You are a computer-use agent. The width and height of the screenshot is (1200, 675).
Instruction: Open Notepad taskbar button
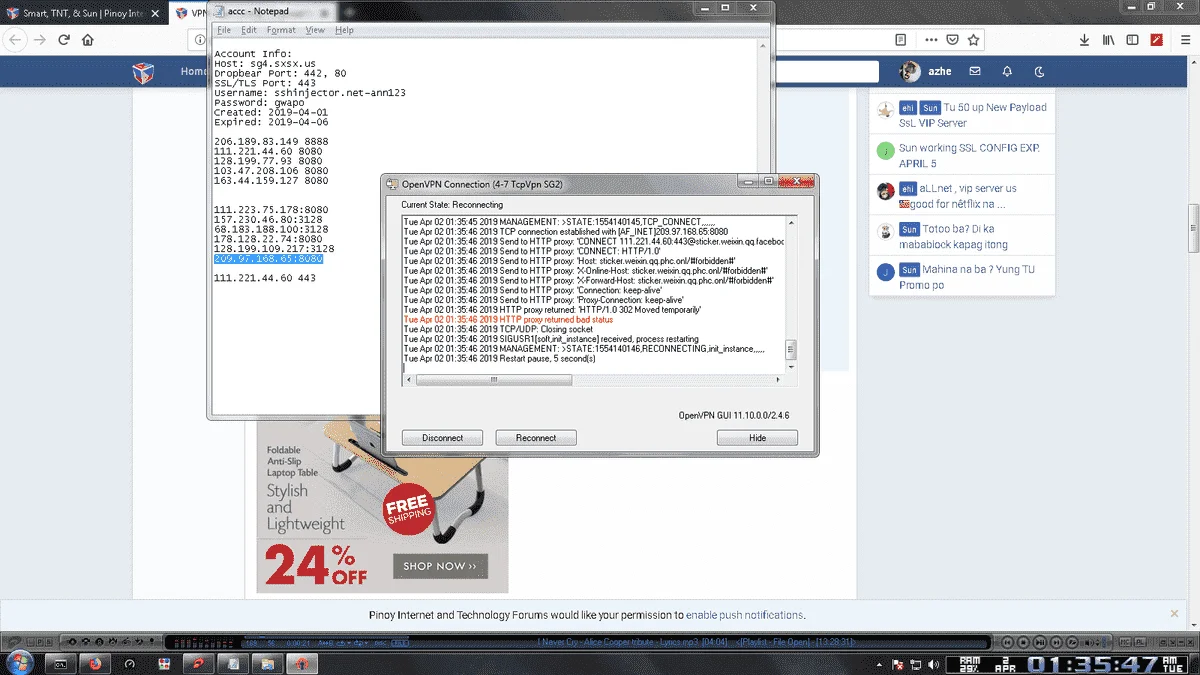(x=231, y=663)
